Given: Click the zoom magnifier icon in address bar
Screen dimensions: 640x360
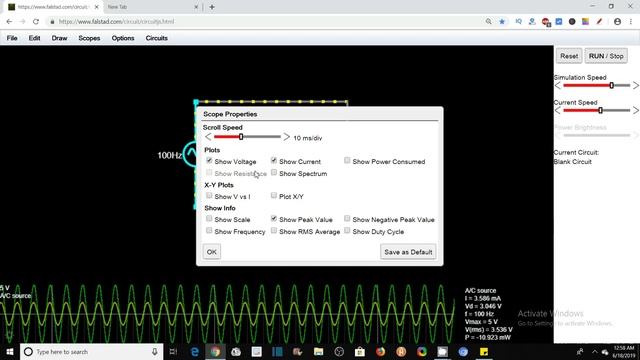Looking at the screenshot, I should click(489, 22).
